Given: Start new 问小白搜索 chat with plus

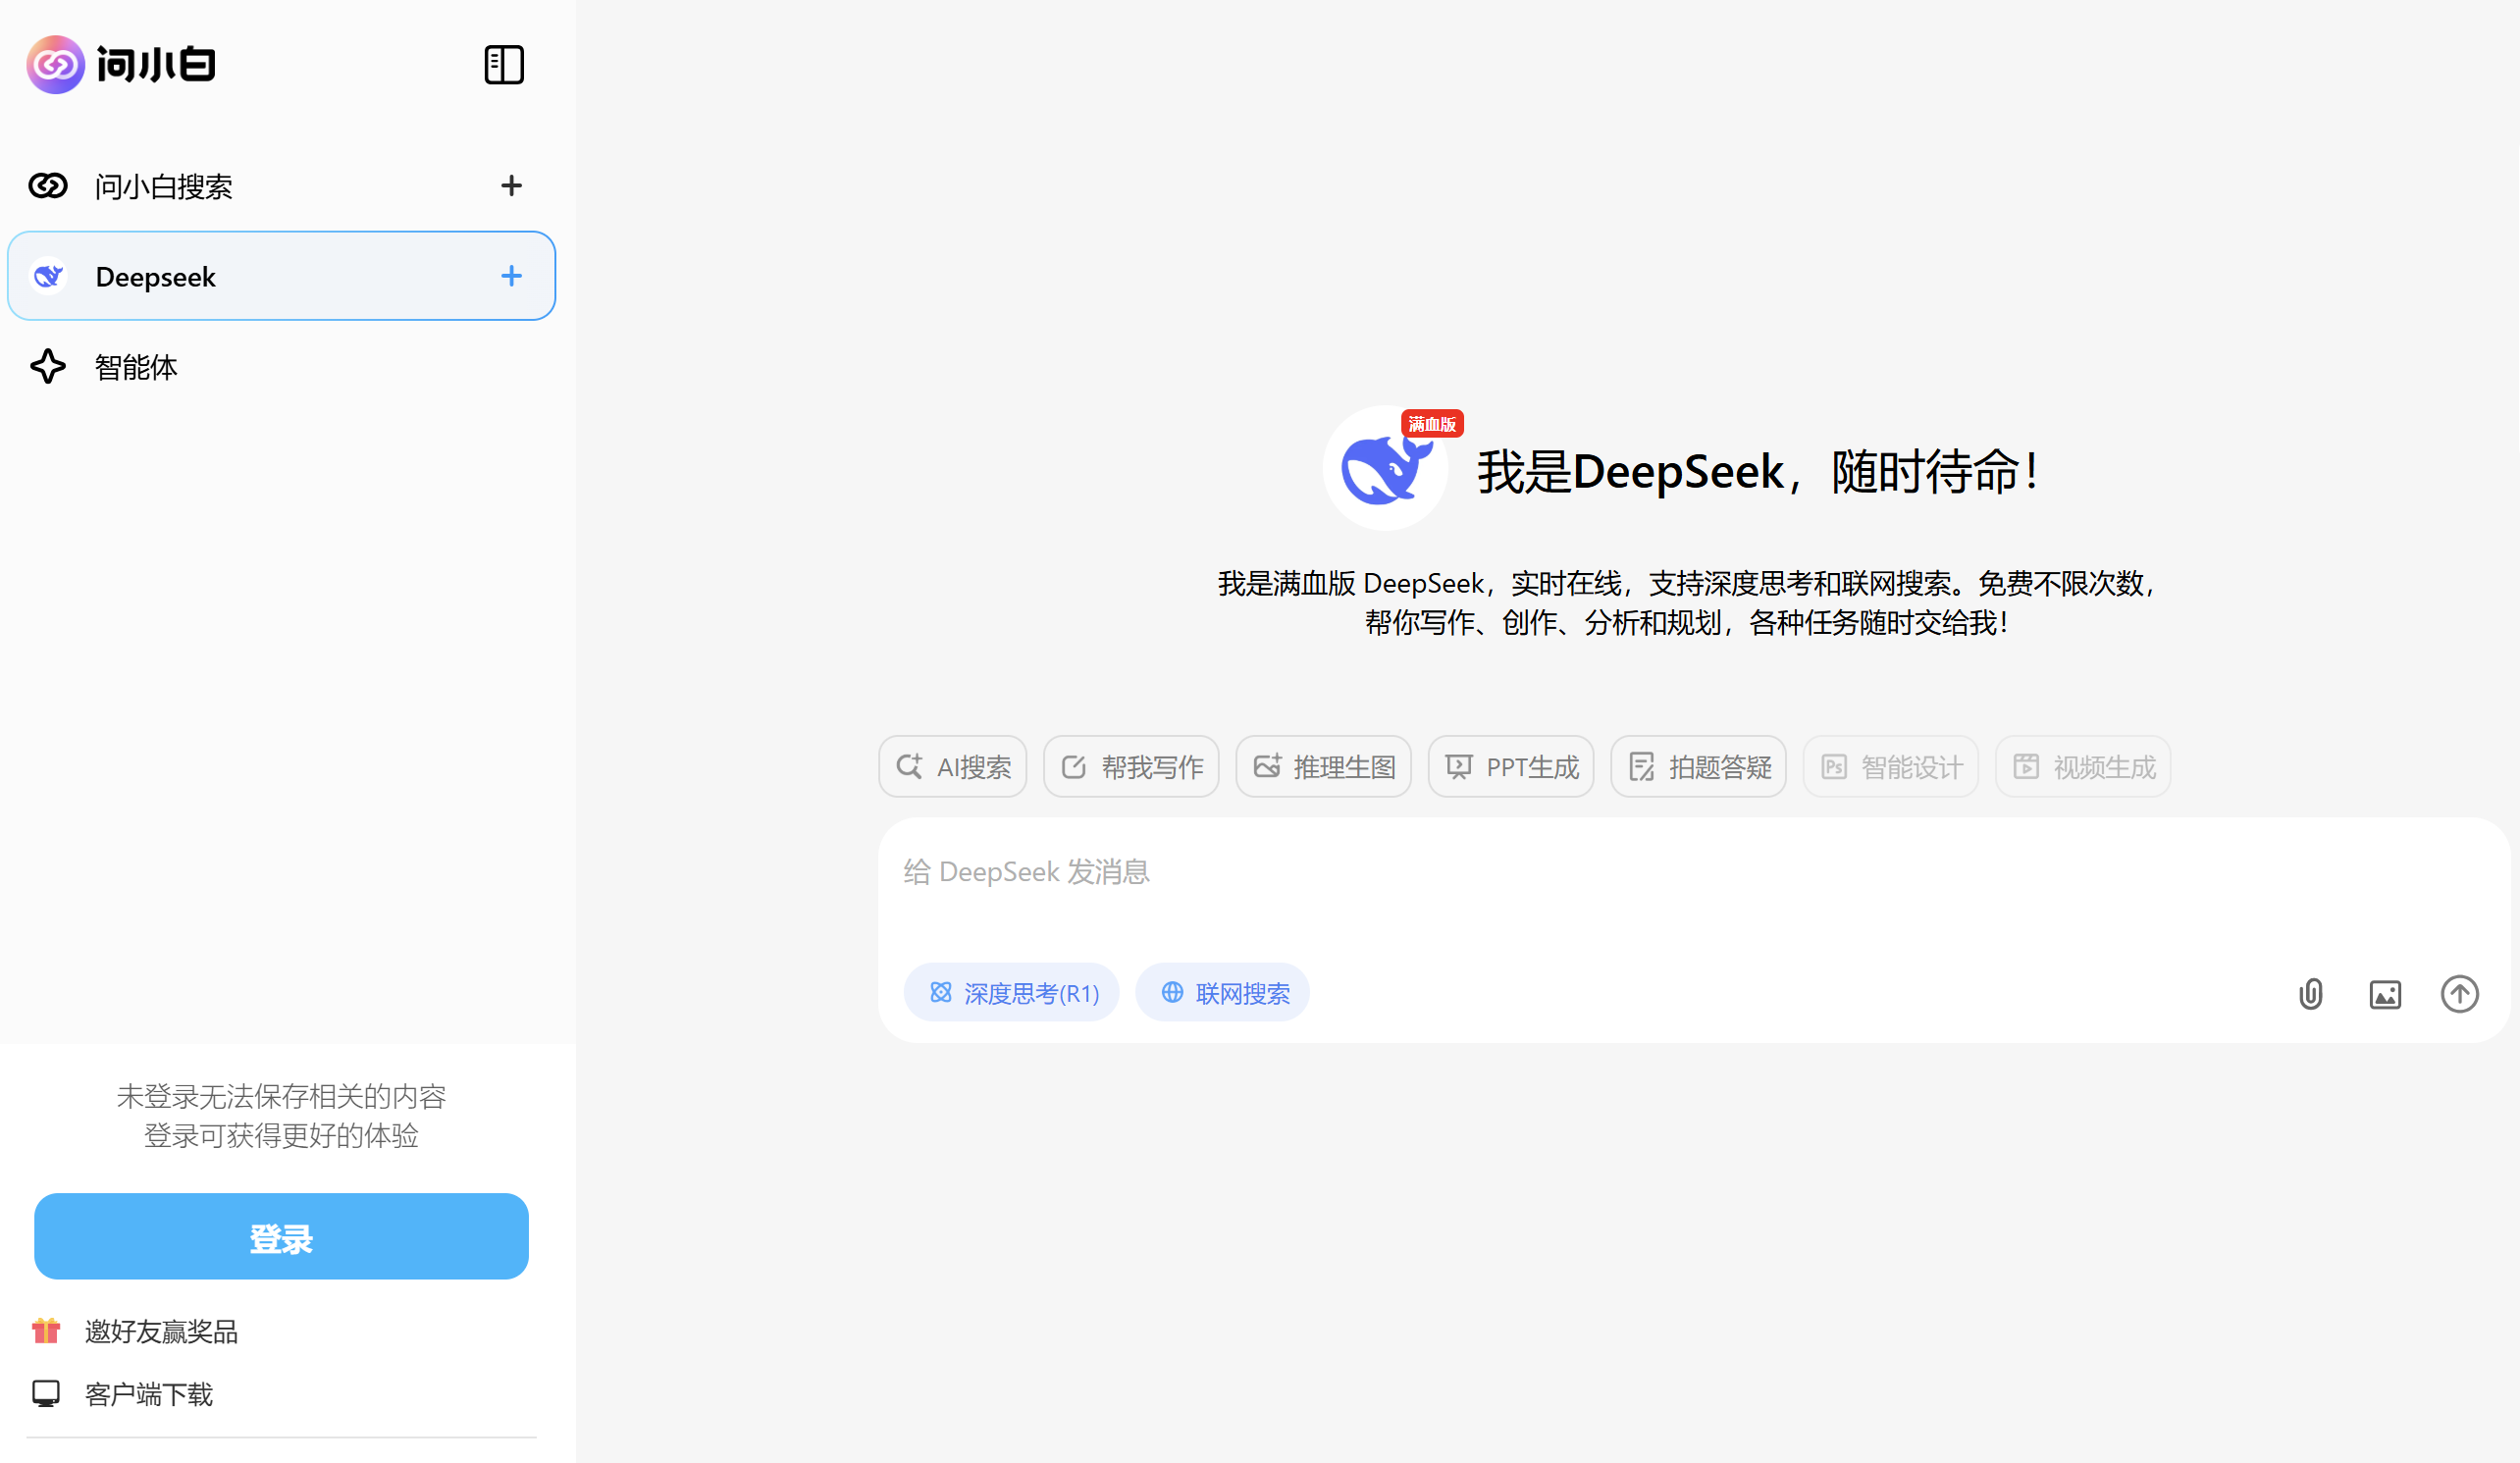Looking at the screenshot, I should pos(511,186).
